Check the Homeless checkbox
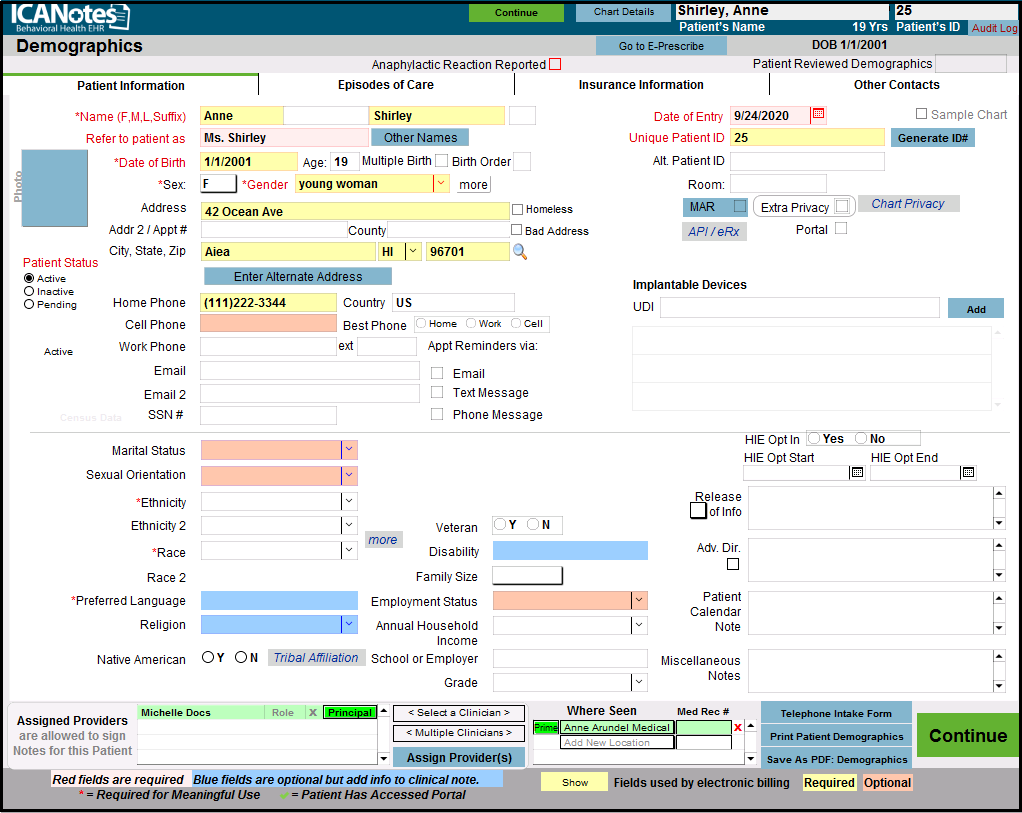This screenshot has height=813, width=1022. [517, 210]
